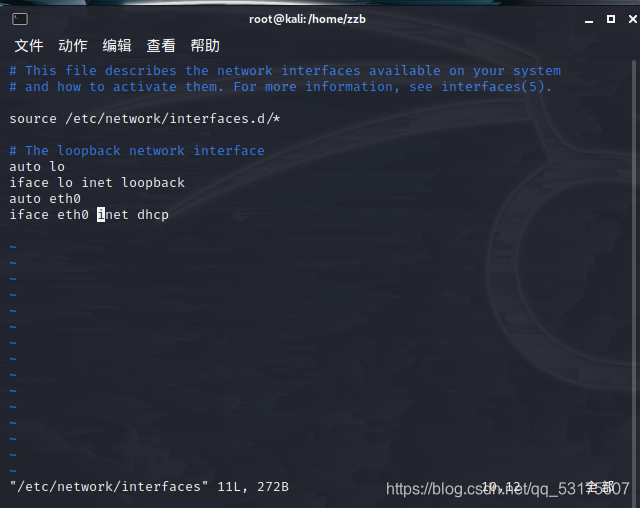Click the word 'dhcp' in the last line
The width and height of the screenshot is (640, 508).
point(153,215)
